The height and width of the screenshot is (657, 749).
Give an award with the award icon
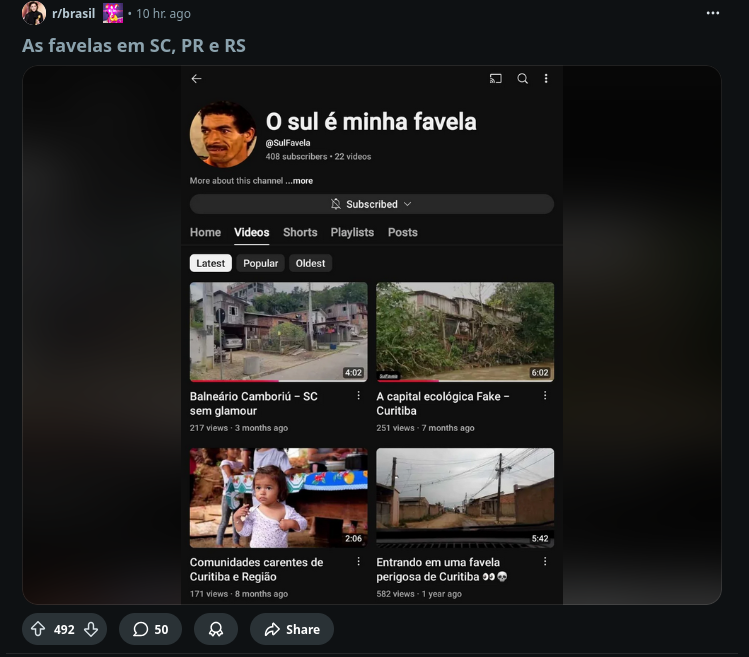(x=216, y=629)
